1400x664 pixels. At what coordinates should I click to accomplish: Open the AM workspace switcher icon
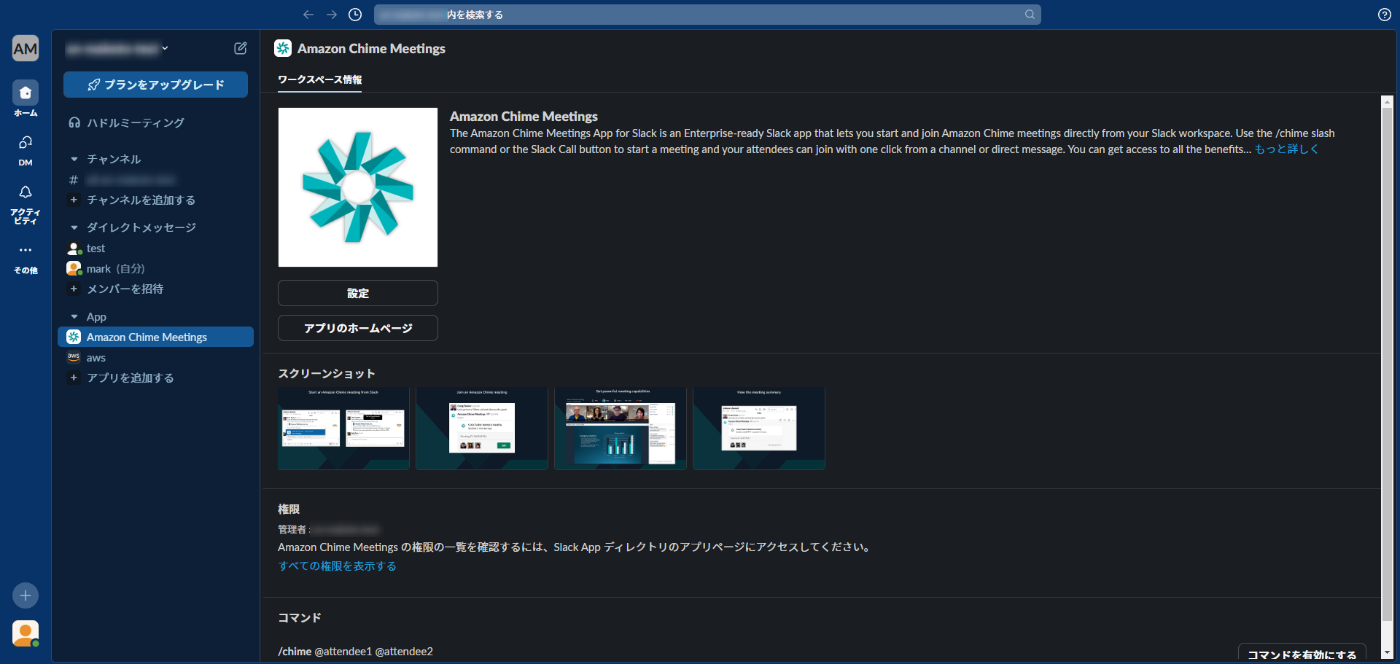25,48
